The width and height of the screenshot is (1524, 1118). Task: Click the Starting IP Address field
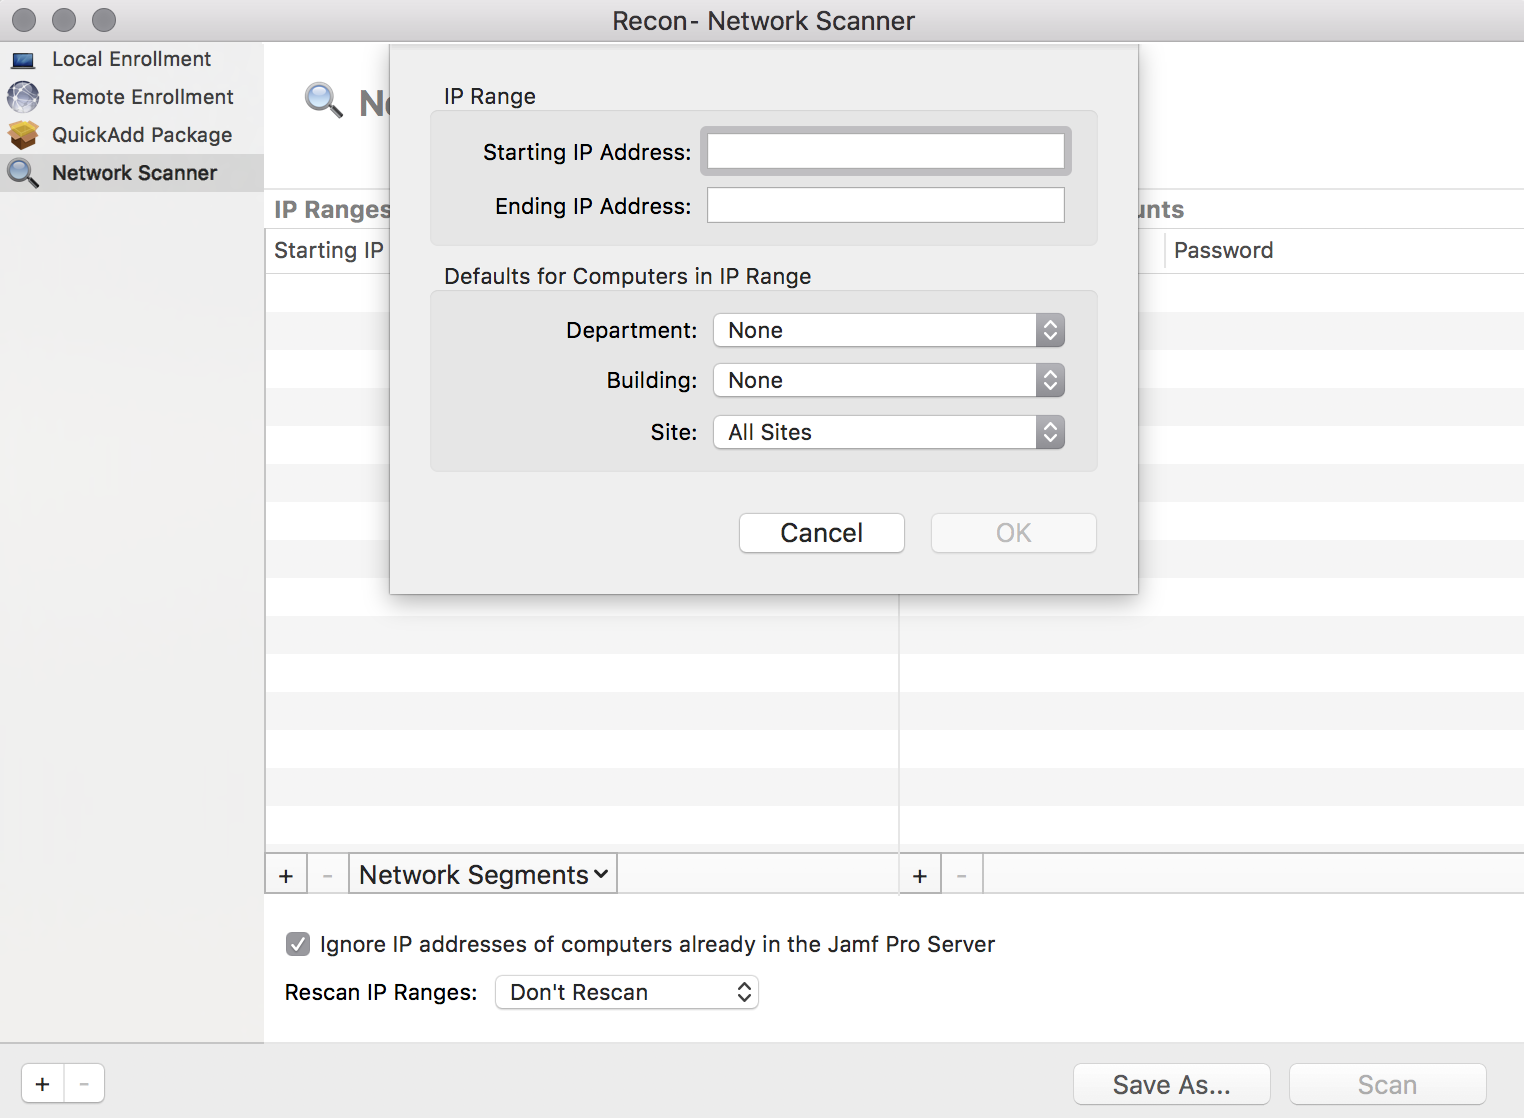(885, 152)
